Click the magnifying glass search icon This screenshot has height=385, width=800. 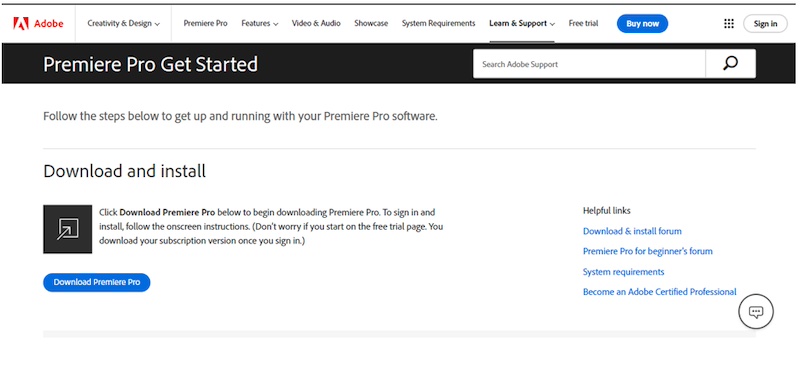pos(731,64)
